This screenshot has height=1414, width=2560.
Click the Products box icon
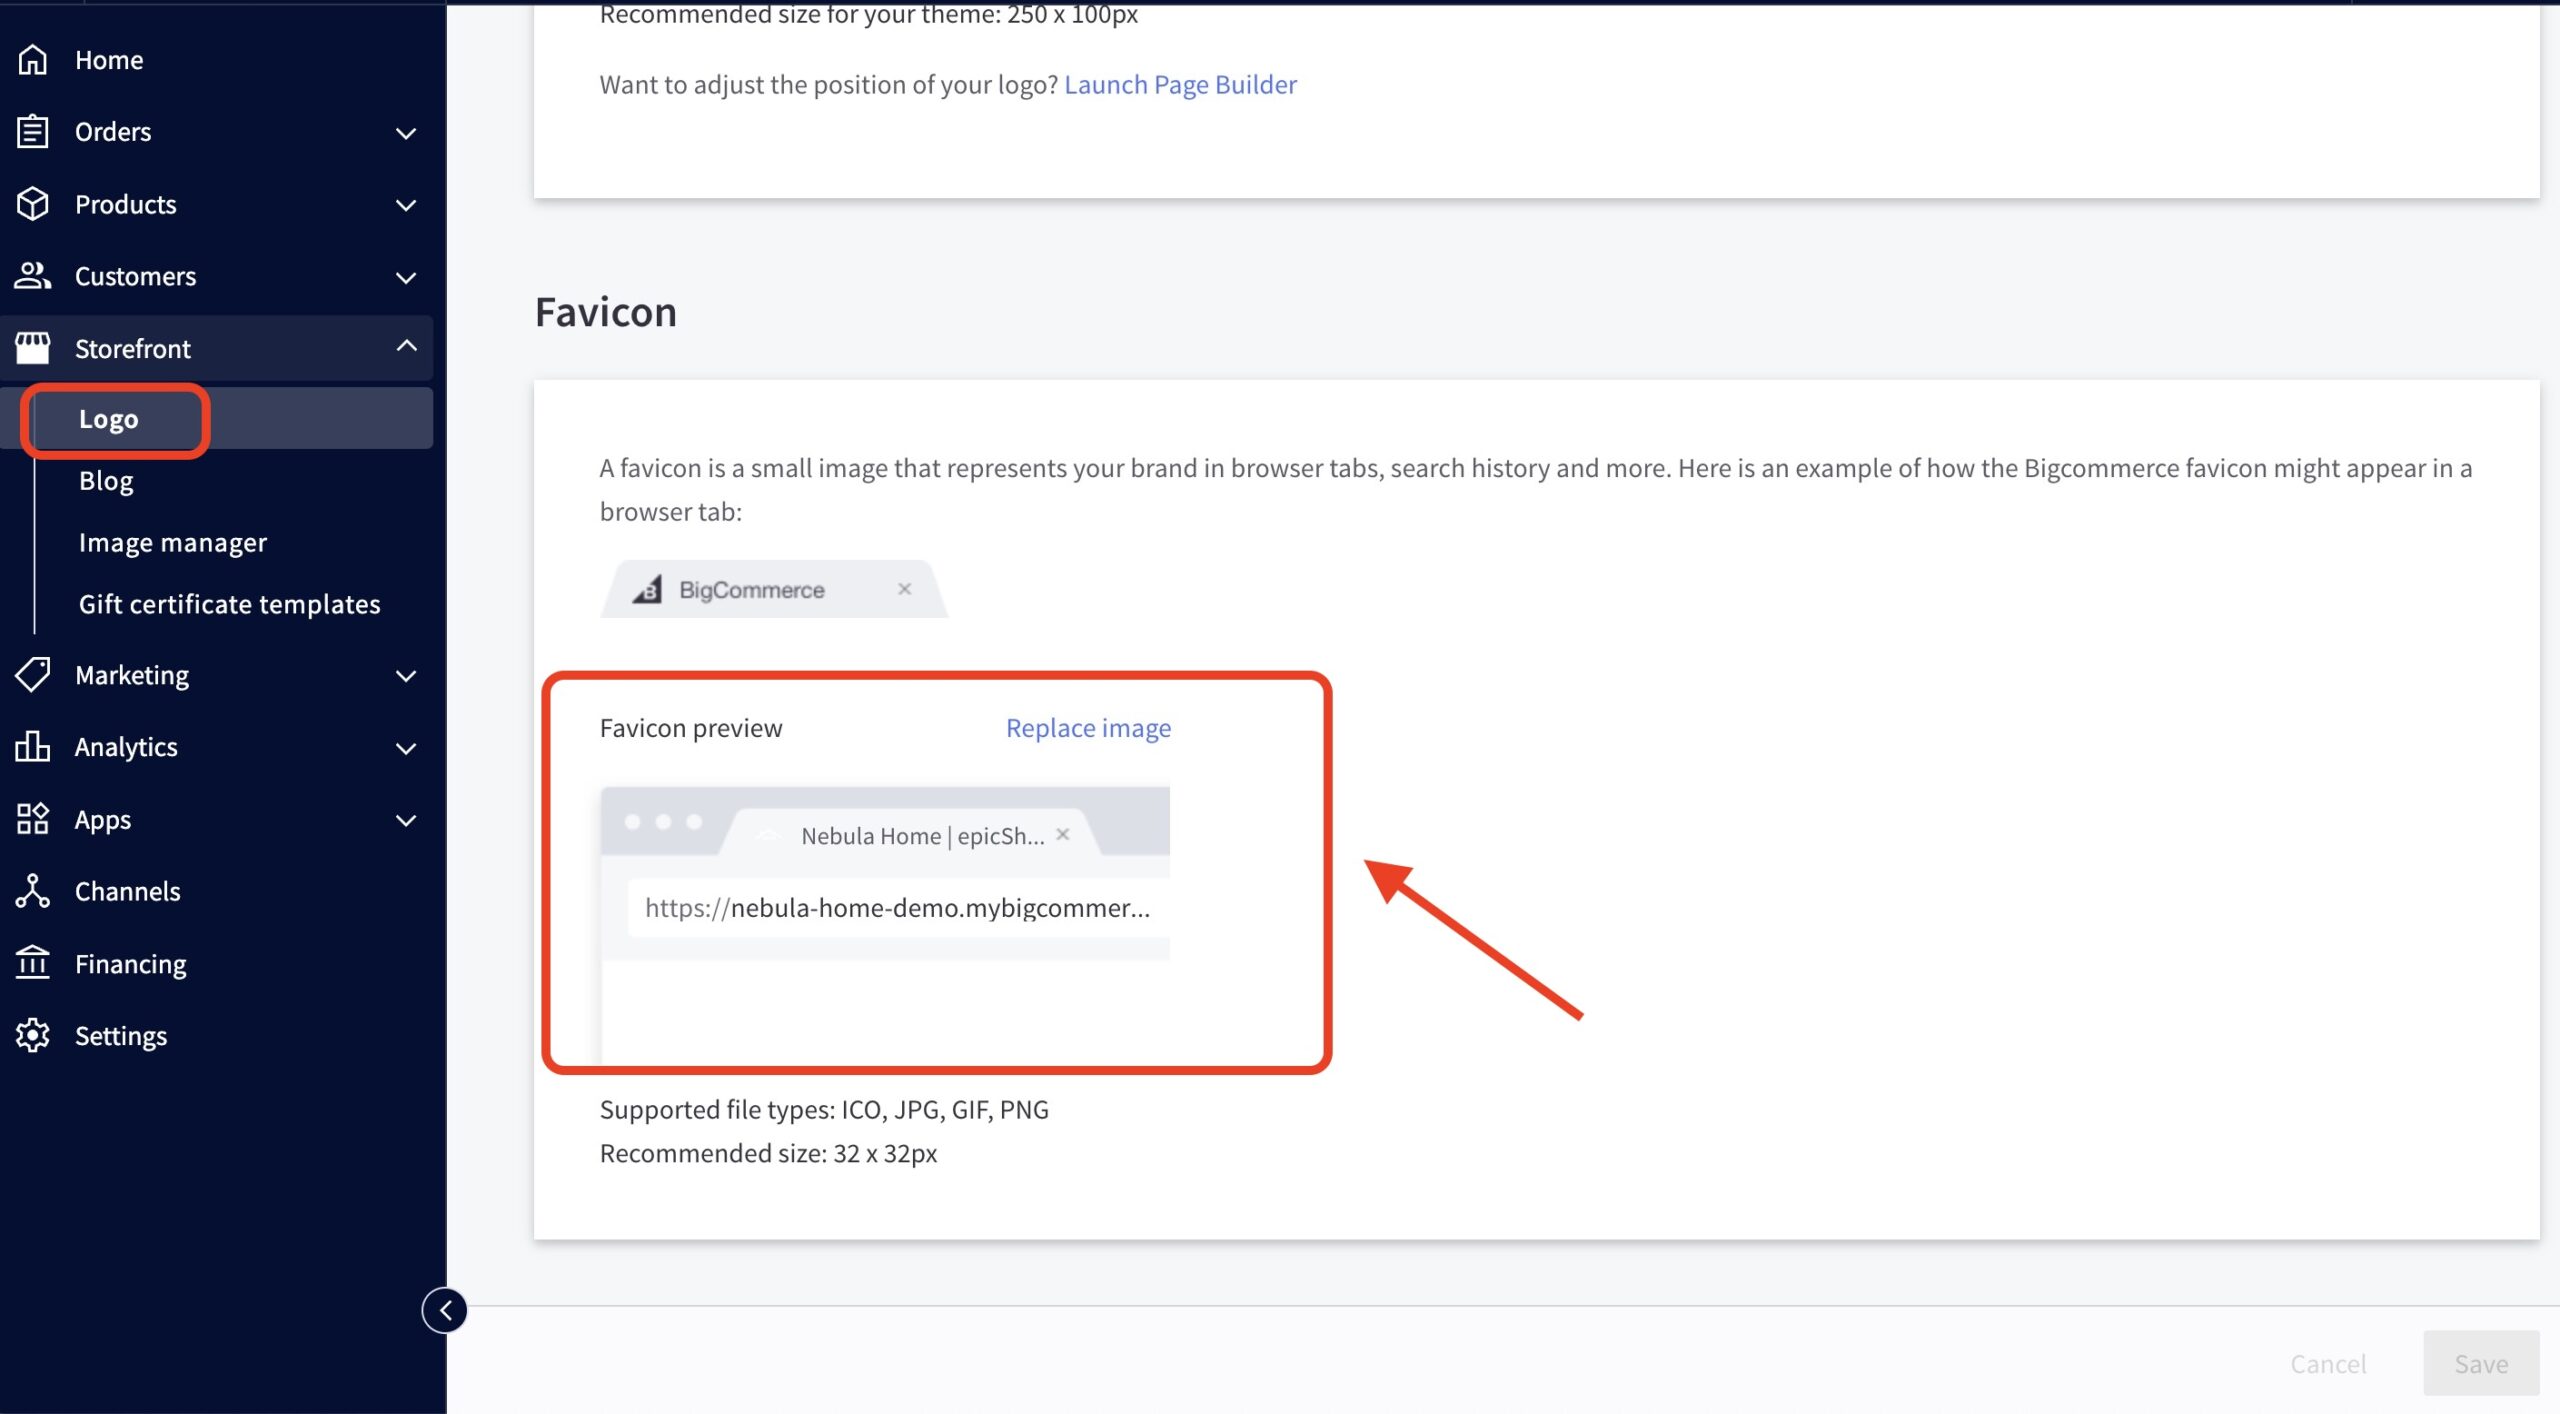pos(32,204)
